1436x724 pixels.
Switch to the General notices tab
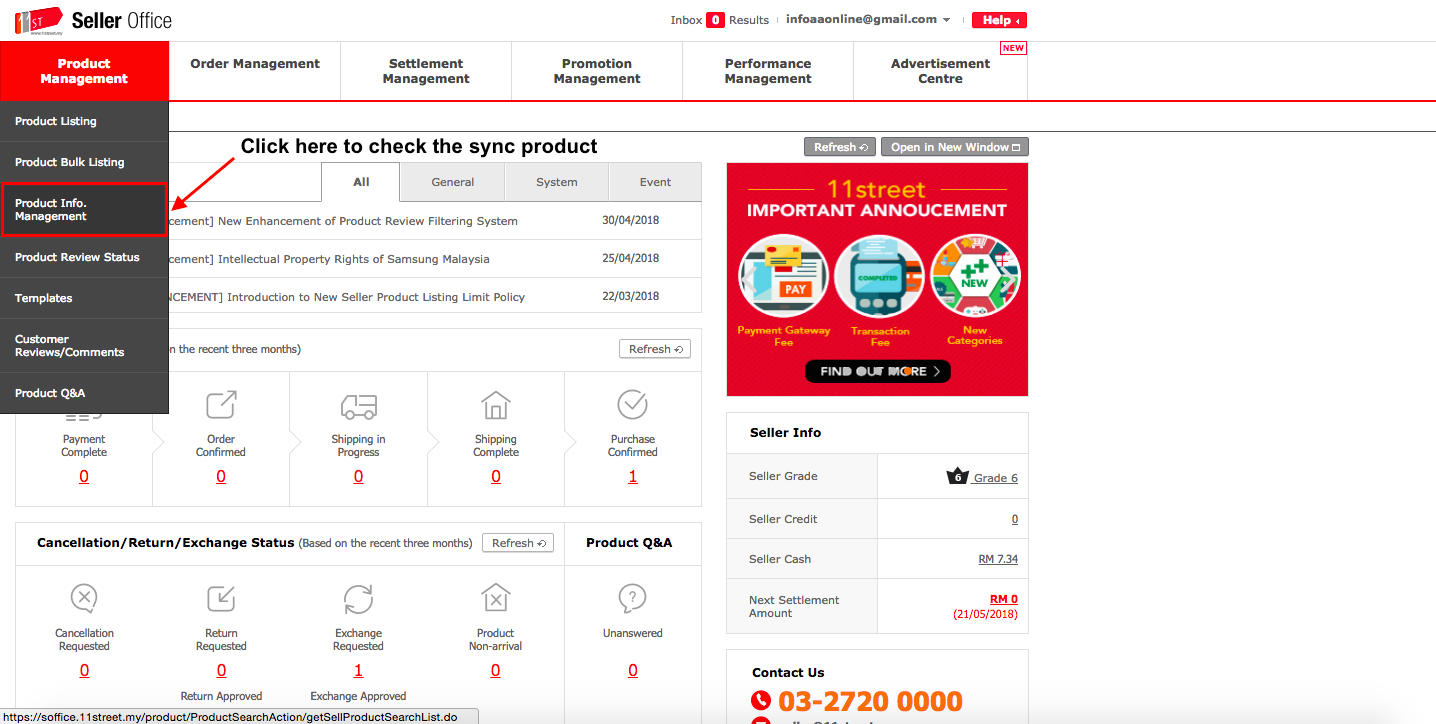[x=453, y=182]
